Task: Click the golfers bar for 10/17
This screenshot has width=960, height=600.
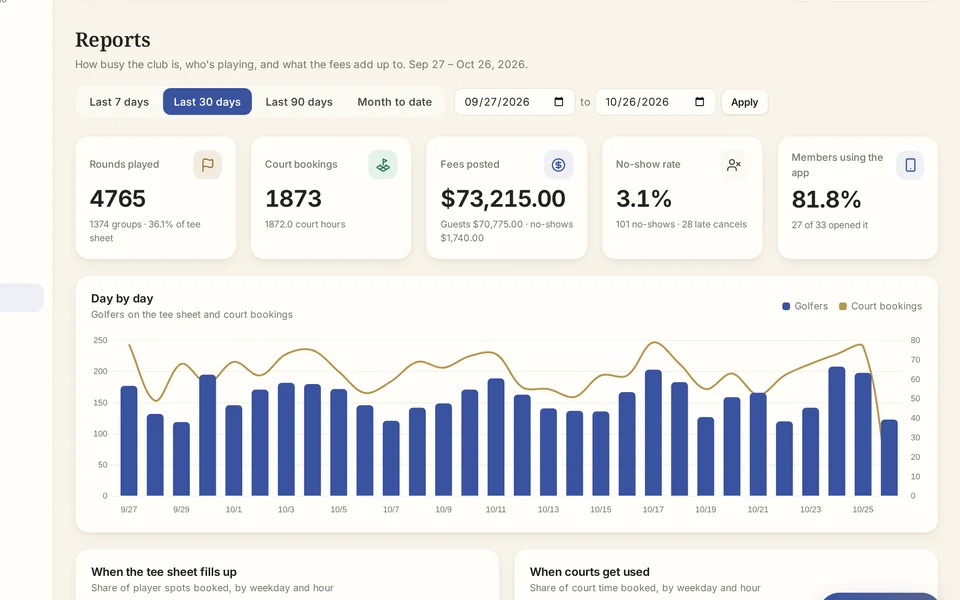Action: tap(653, 433)
